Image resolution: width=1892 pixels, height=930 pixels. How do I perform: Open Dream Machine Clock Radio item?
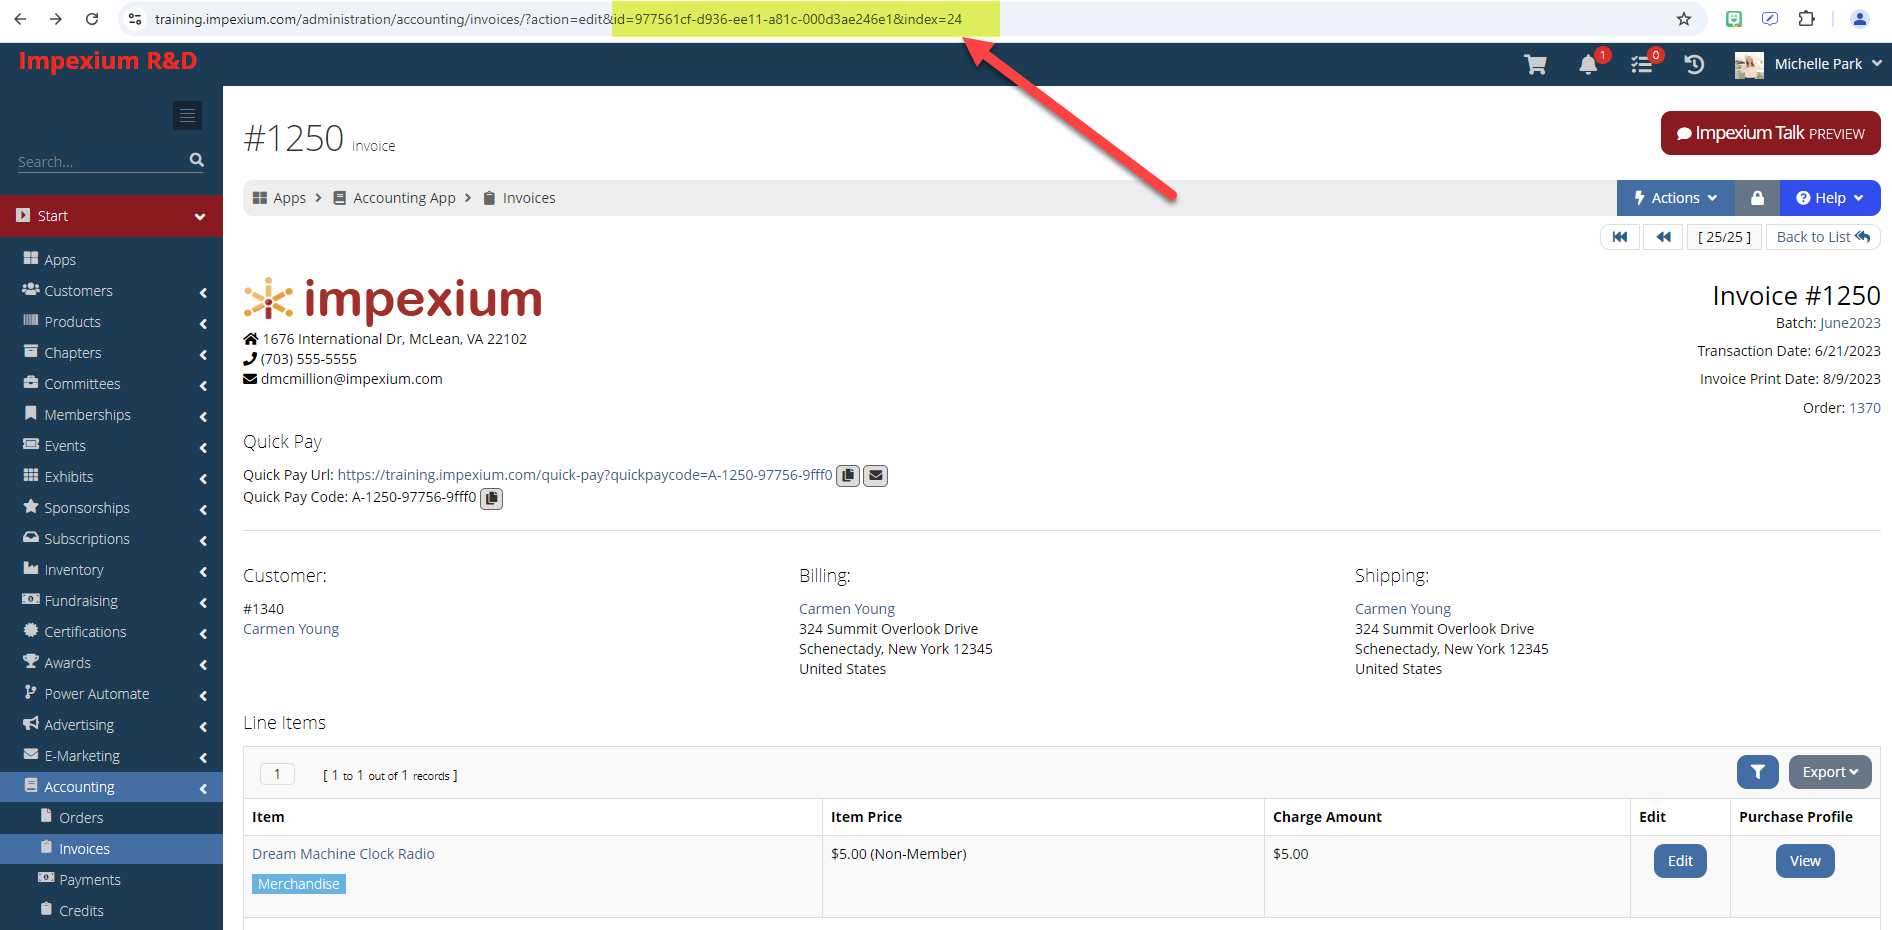tap(343, 854)
